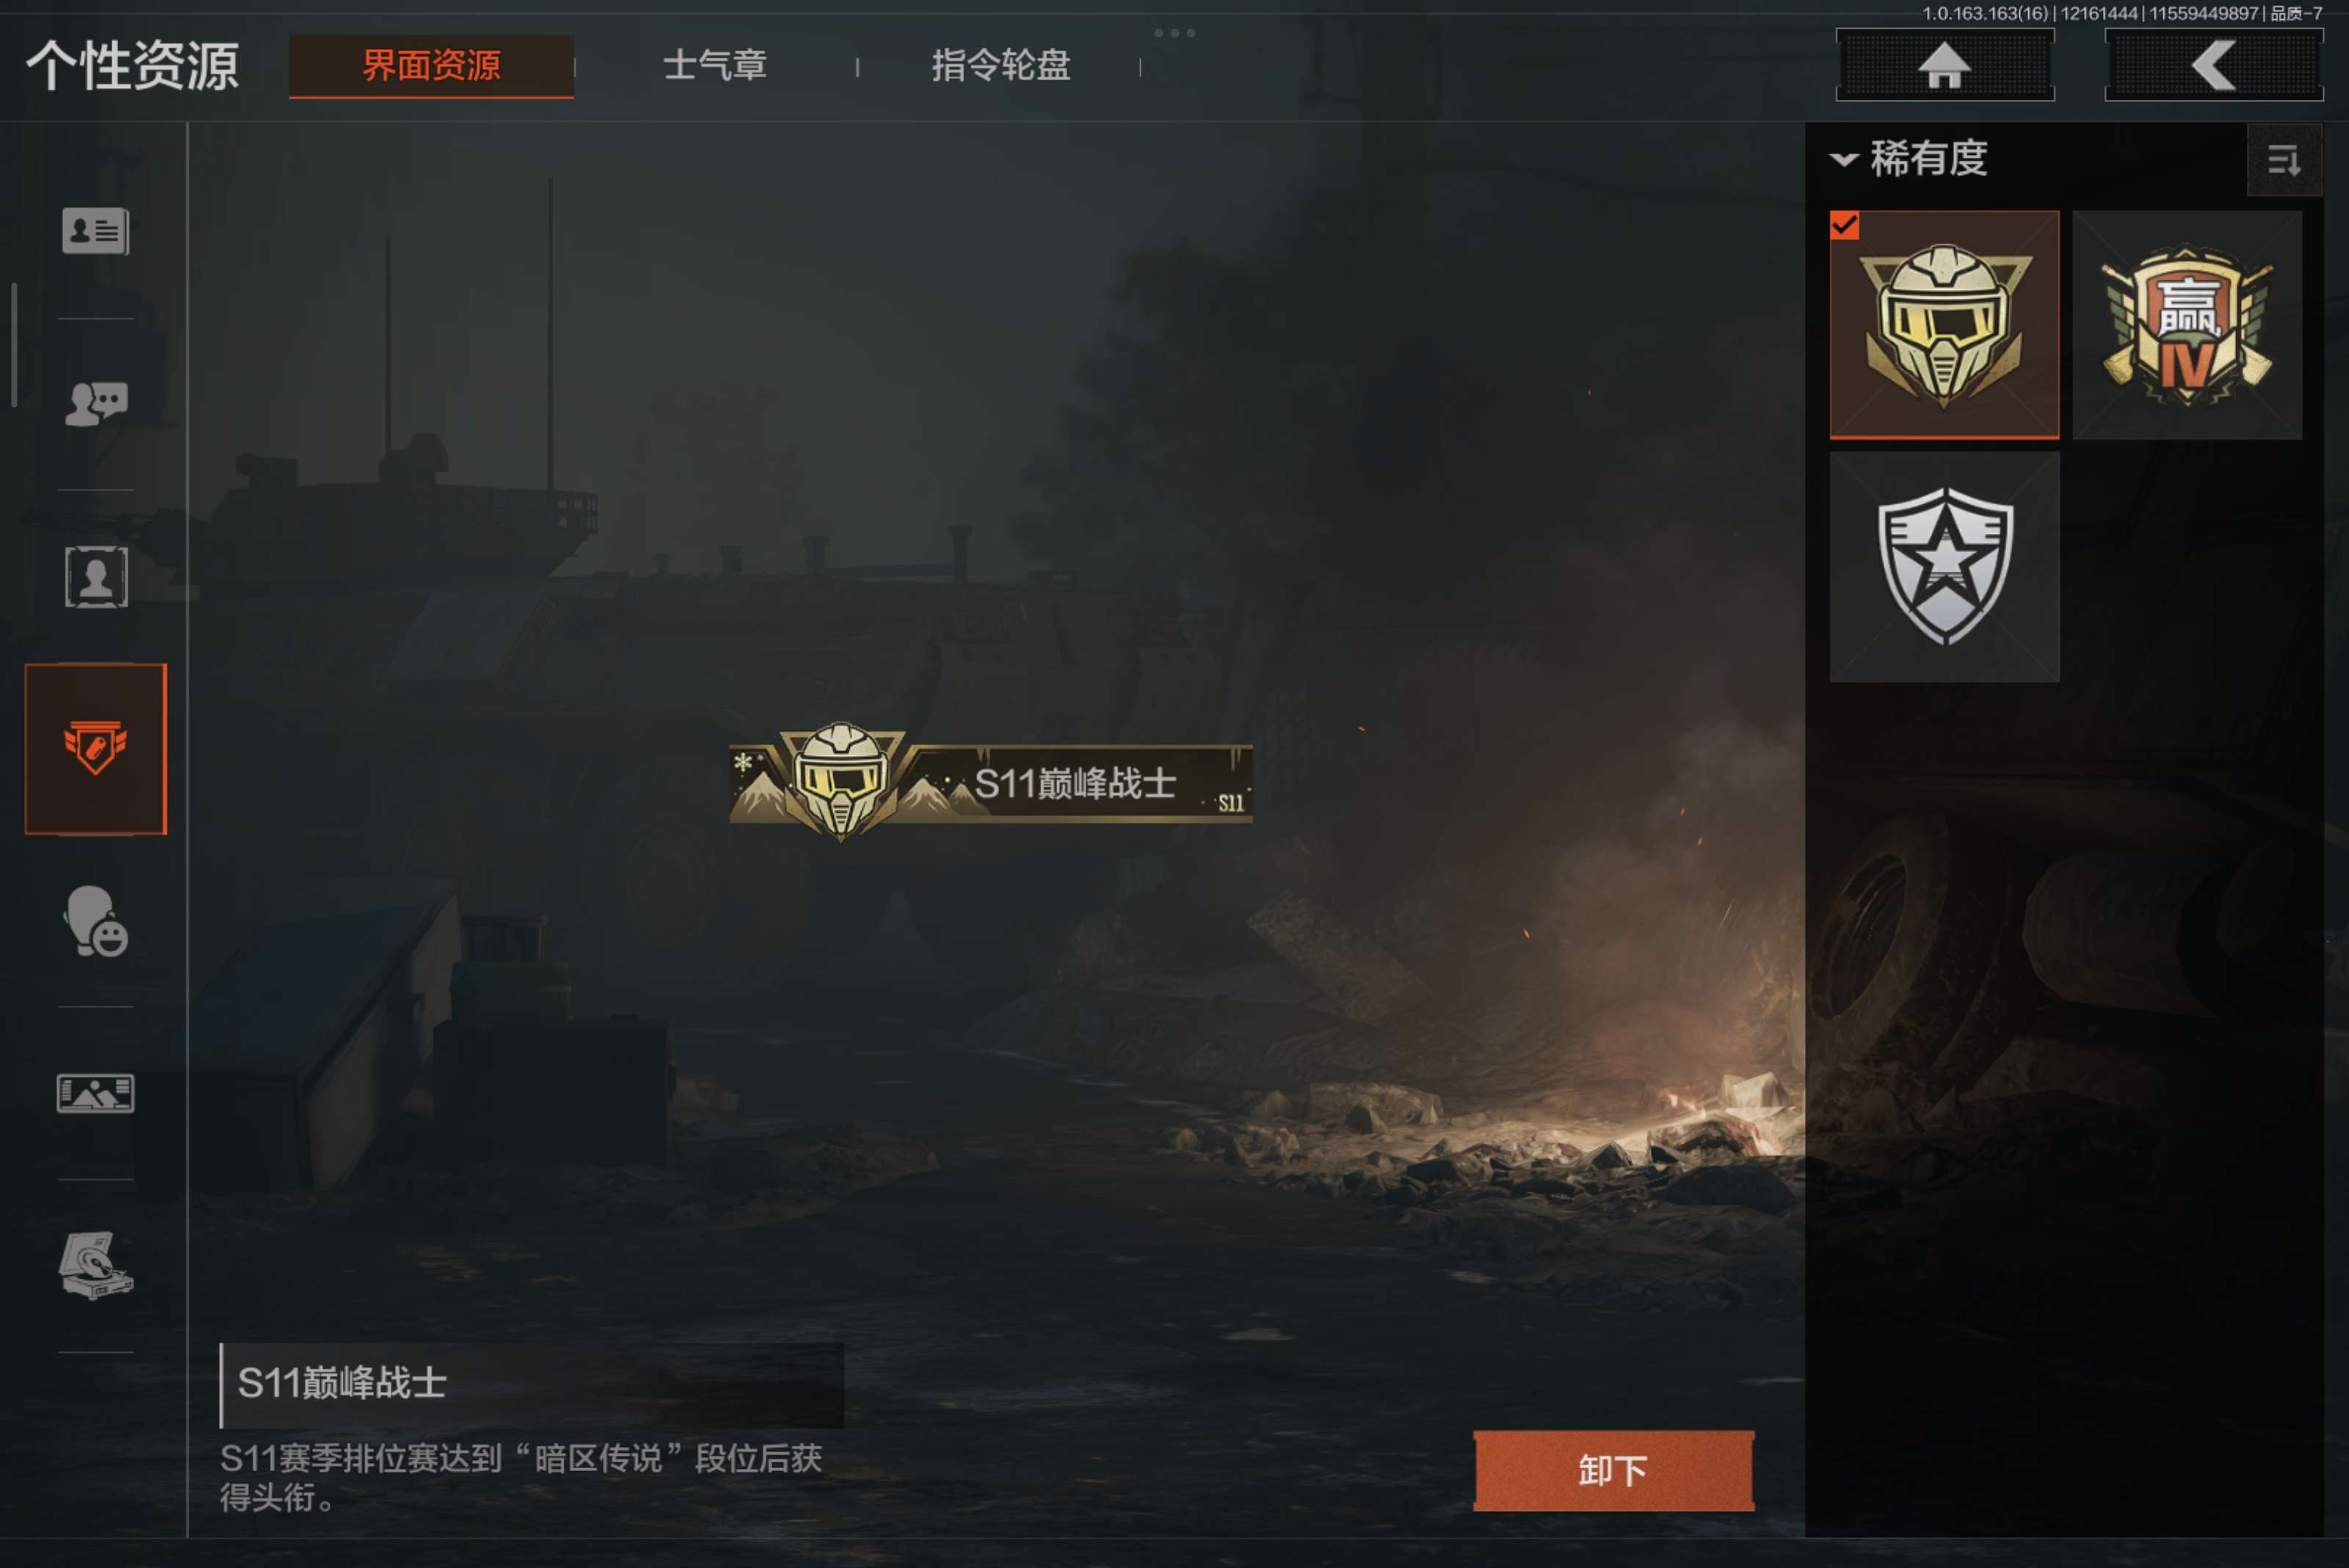Click the 卸下 unequip button
The width and height of the screenshot is (2349, 1568).
(x=1613, y=1471)
